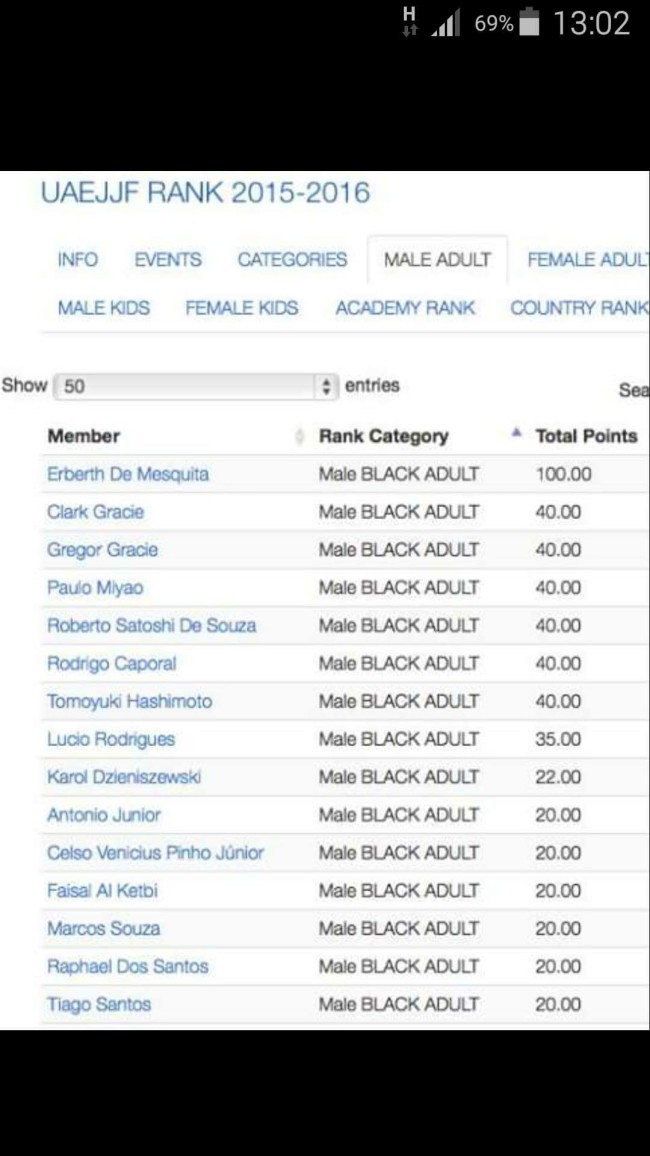The image size is (650, 1156).
Task: Select the FEMALE KIDS tab
Action: coord(242,308)
